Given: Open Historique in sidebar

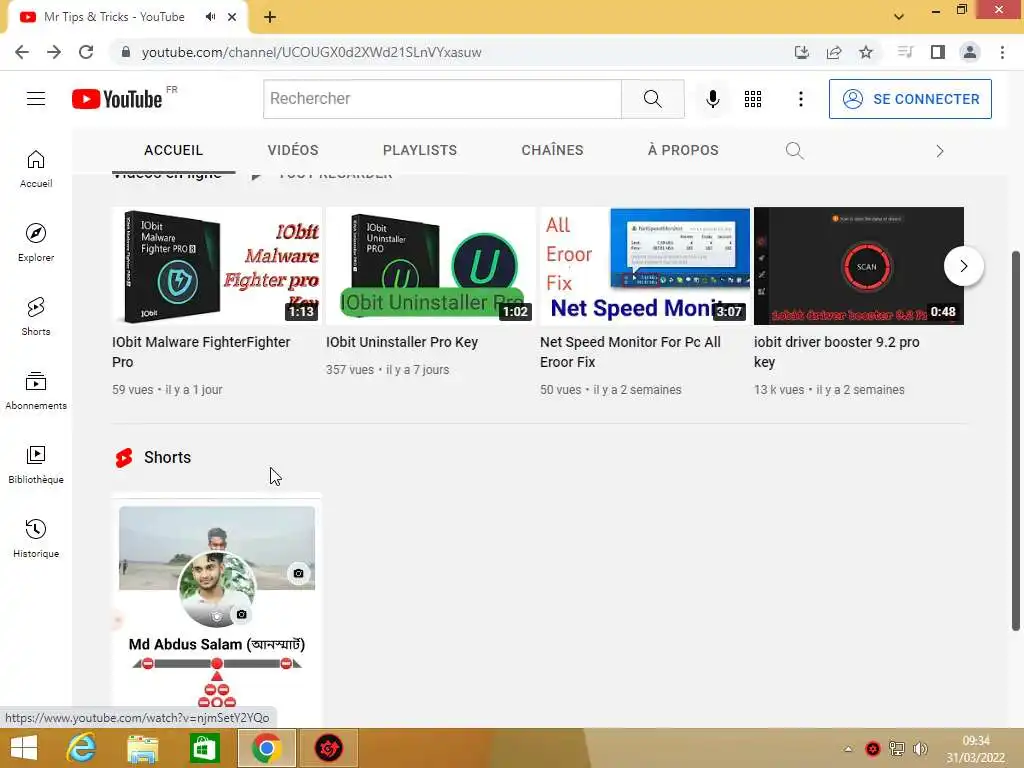Looking at the screenshot, I should coord(36,539).
